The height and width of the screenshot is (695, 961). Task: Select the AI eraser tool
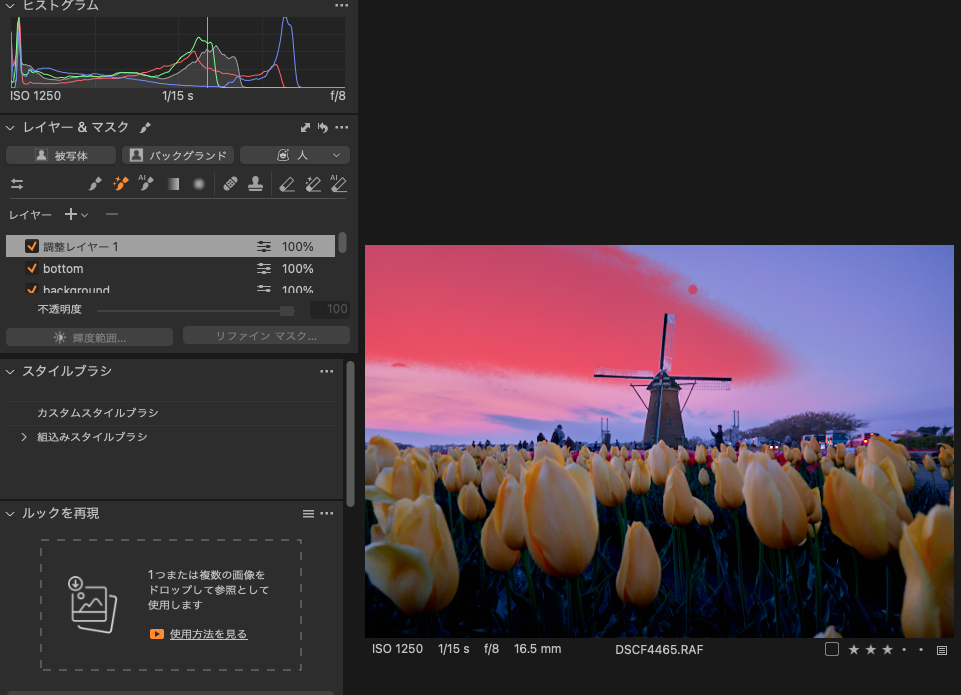(x=338, y=184)
